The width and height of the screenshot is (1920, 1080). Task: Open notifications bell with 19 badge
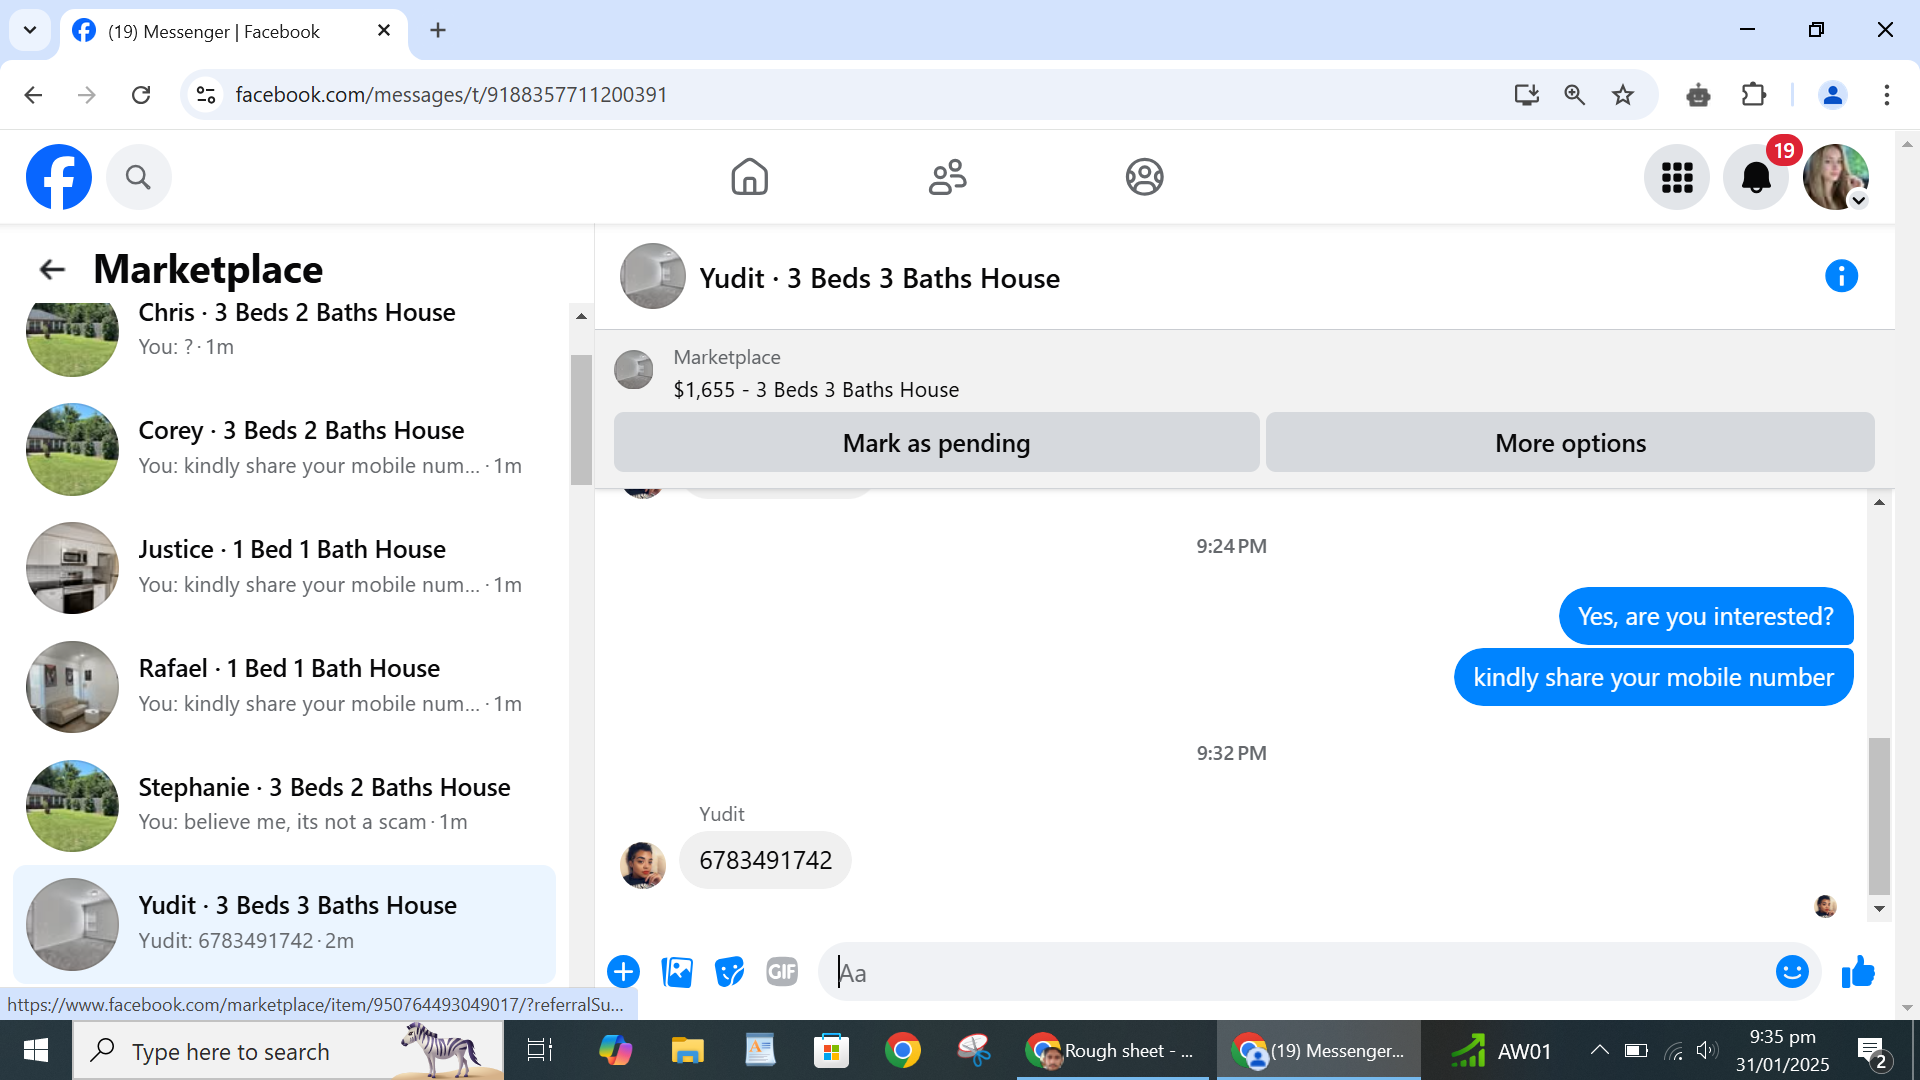pyautogui.click(x=1756, y=177)
